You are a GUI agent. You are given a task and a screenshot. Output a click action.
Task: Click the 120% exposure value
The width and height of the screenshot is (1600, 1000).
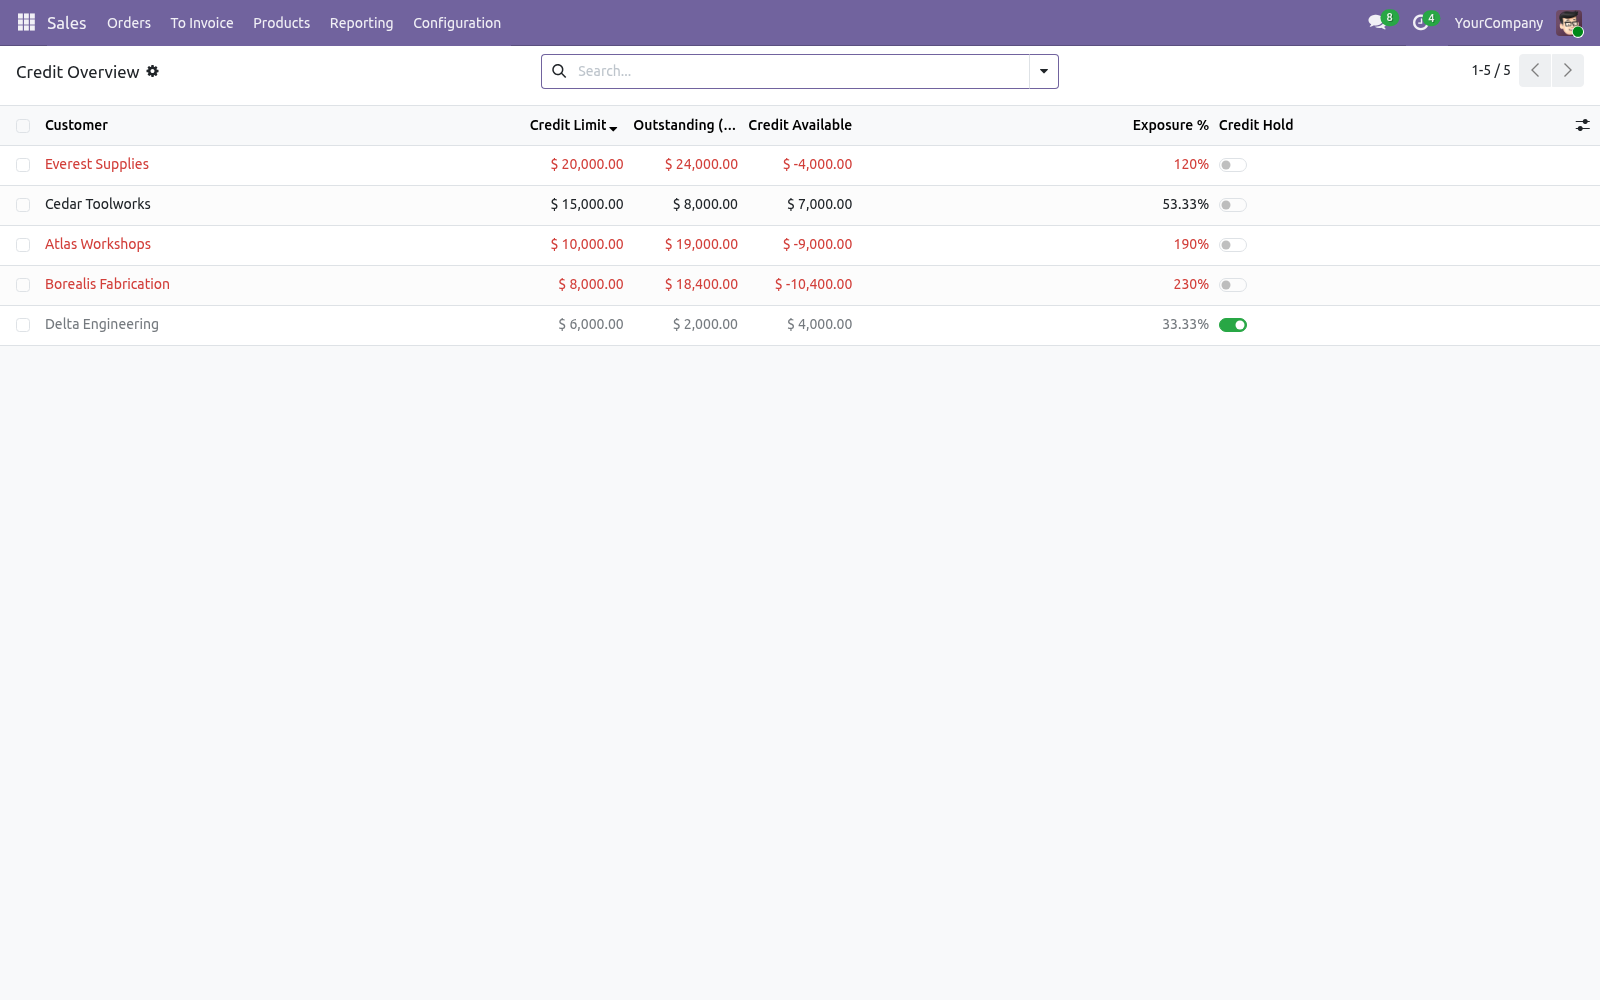pos(1191,164)
